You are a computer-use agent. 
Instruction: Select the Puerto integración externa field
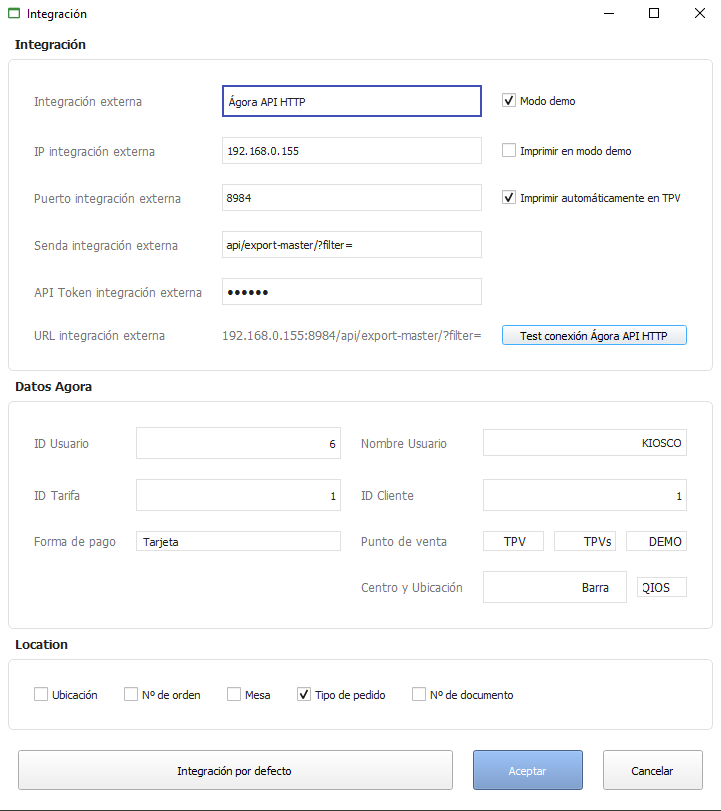[x=352, y=198]
